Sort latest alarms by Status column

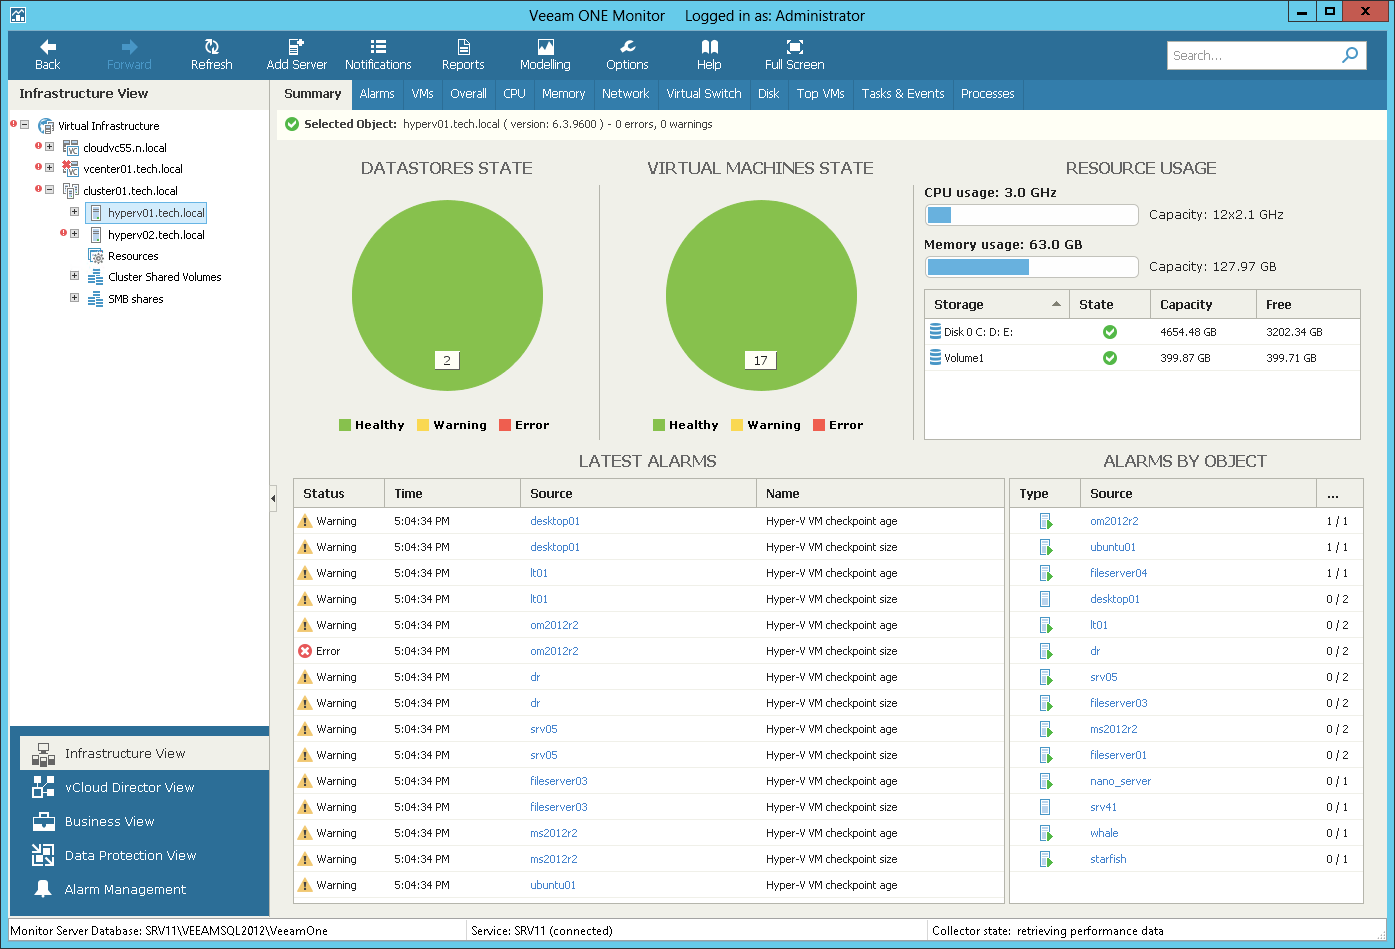(x=339, y=493)
